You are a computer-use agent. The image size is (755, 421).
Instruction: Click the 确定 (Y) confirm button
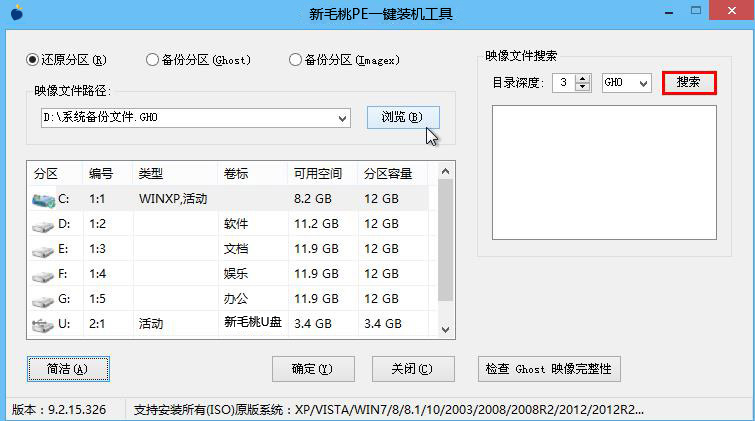[313, 369]
